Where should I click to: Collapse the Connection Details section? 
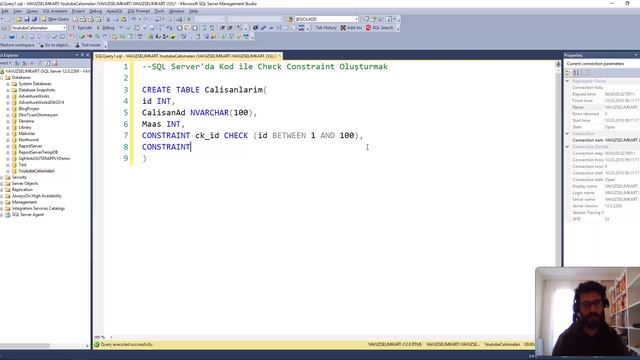pos(567,147)
